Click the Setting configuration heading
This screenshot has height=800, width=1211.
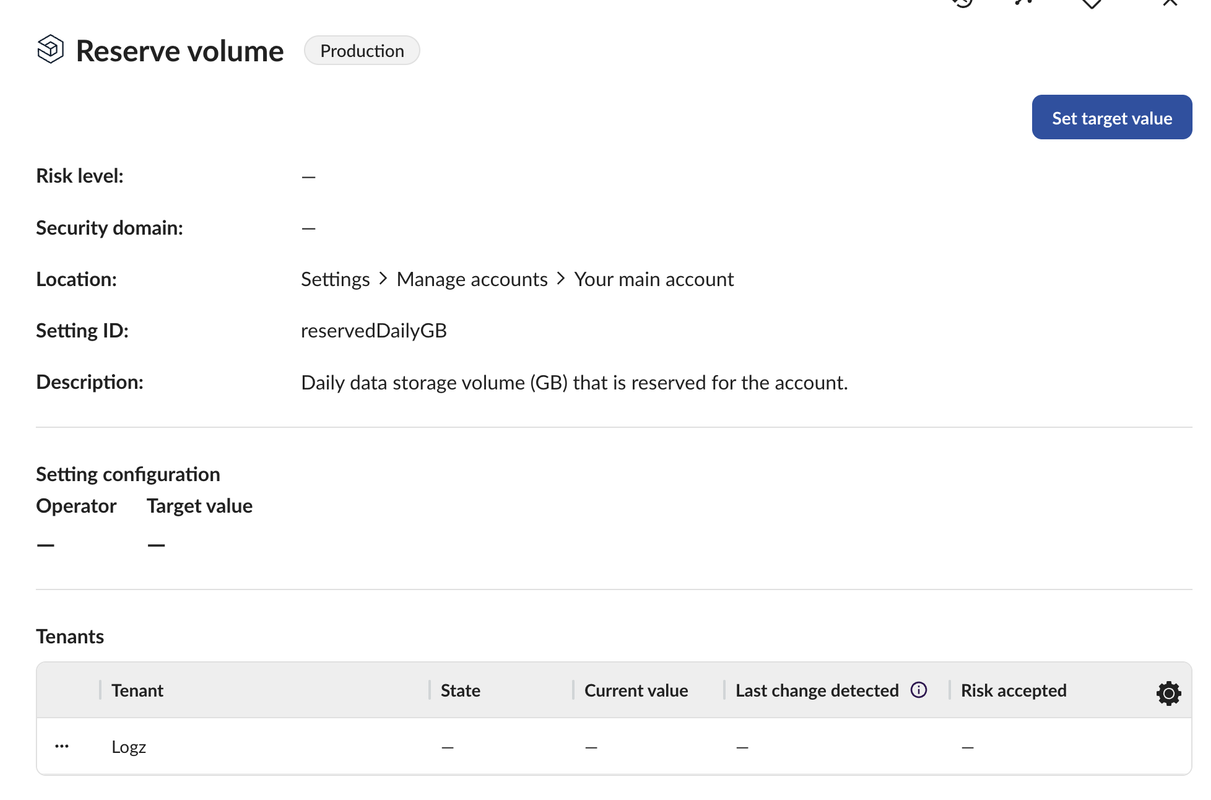click(128, 474)
